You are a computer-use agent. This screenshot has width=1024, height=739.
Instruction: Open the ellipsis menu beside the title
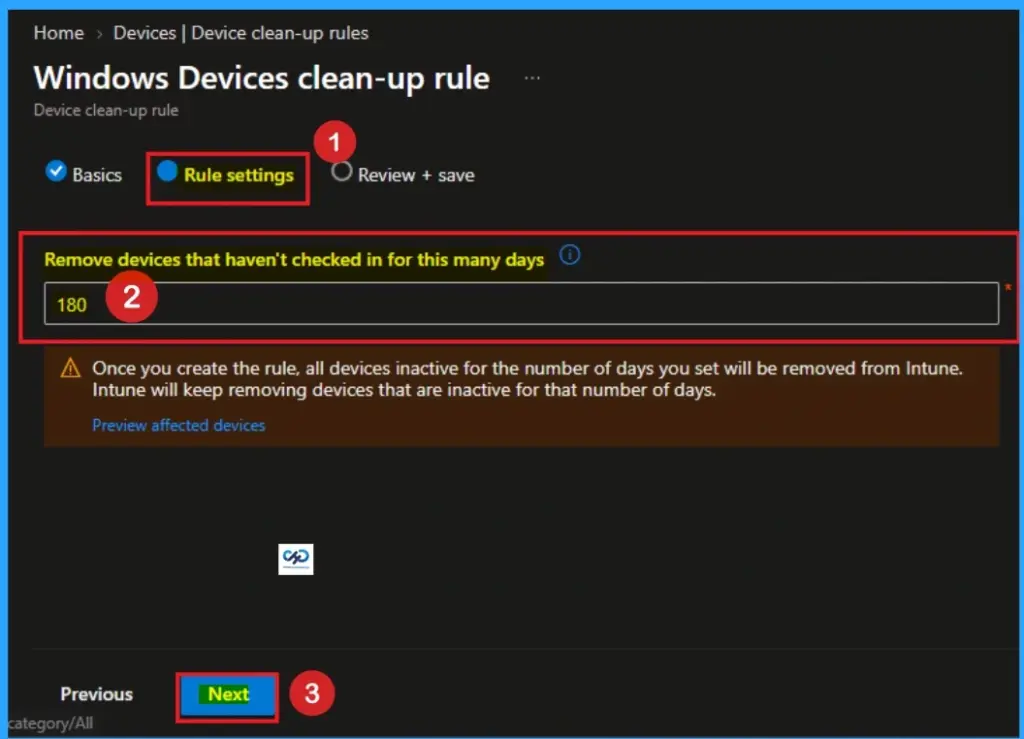(x=532, y=78)
